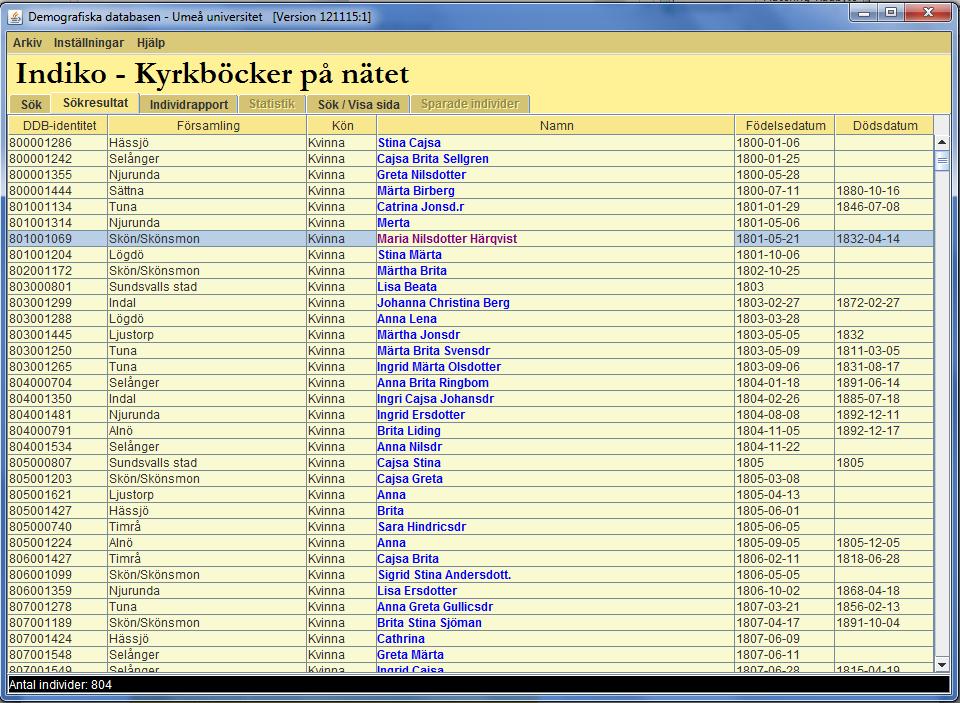Open the Merta entry from Njurunda
The width and height of the screenshot is (960, 703).
[394, 222]
